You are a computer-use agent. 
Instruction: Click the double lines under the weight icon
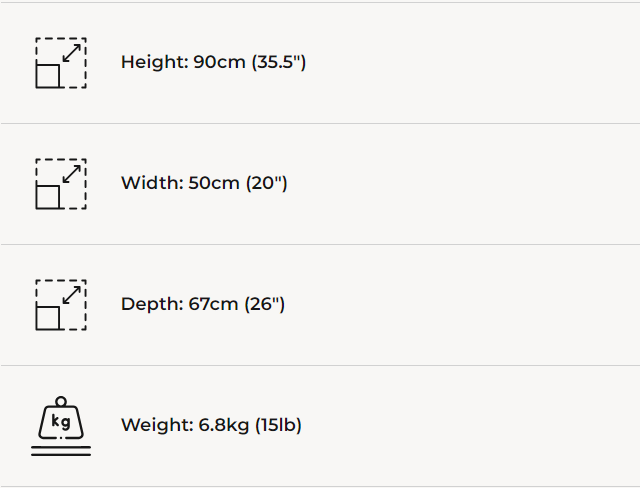(60, 451)
